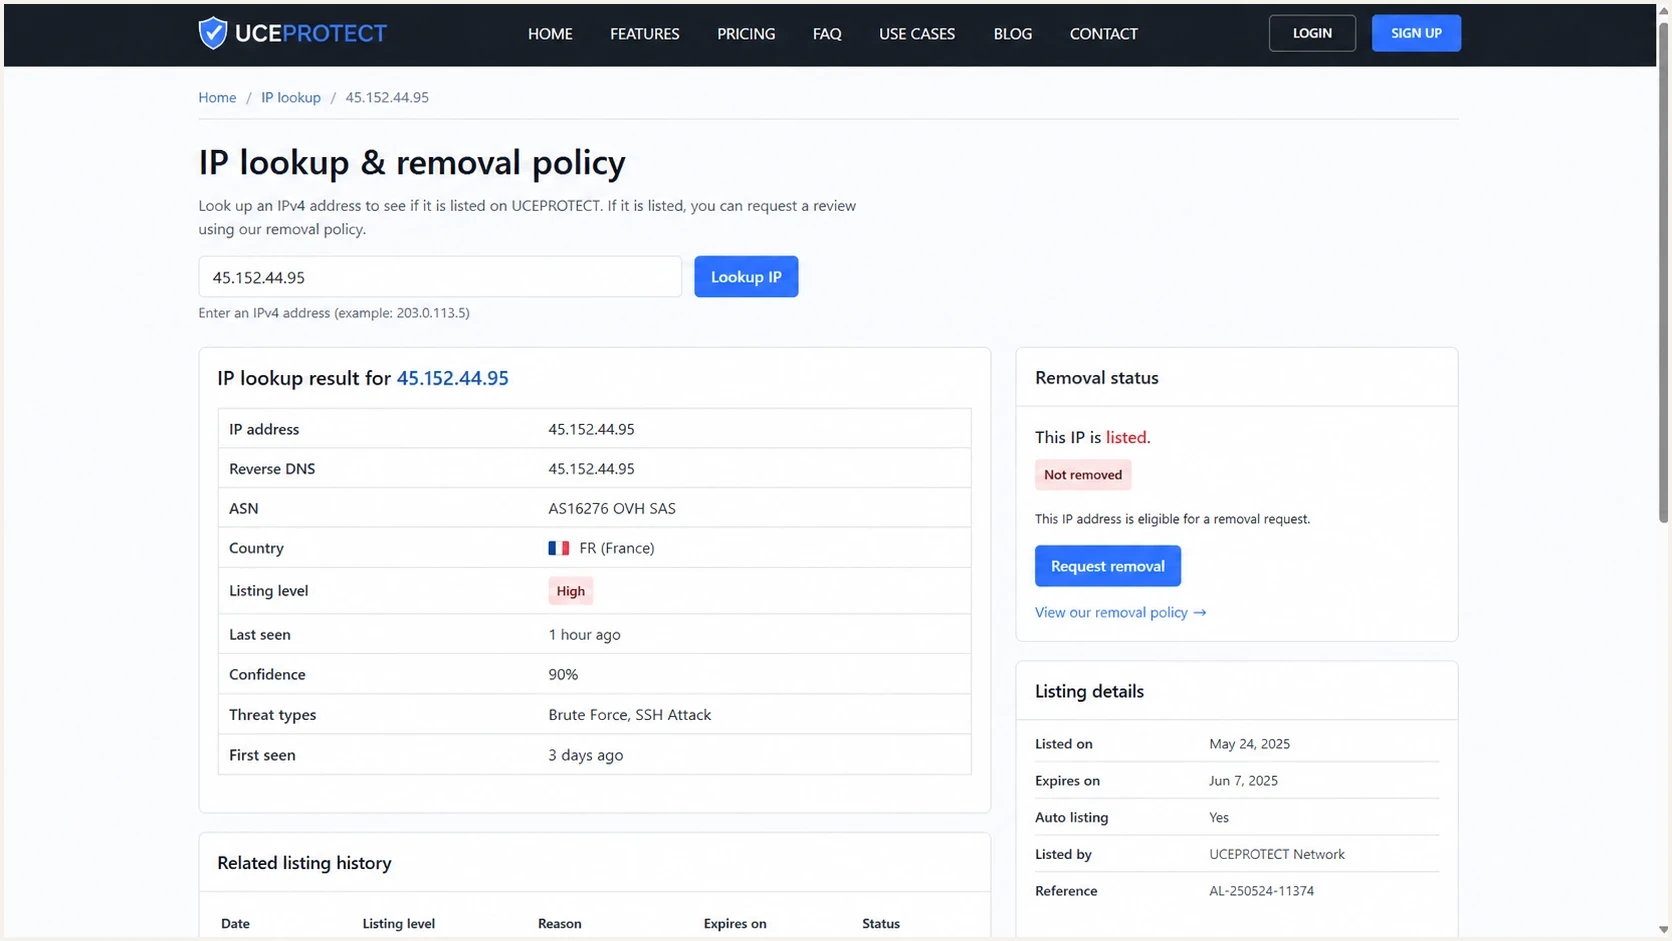The image size is (1672, 941).
Task: Click the Confidence 90% value
Action: (x=563, y=675)
